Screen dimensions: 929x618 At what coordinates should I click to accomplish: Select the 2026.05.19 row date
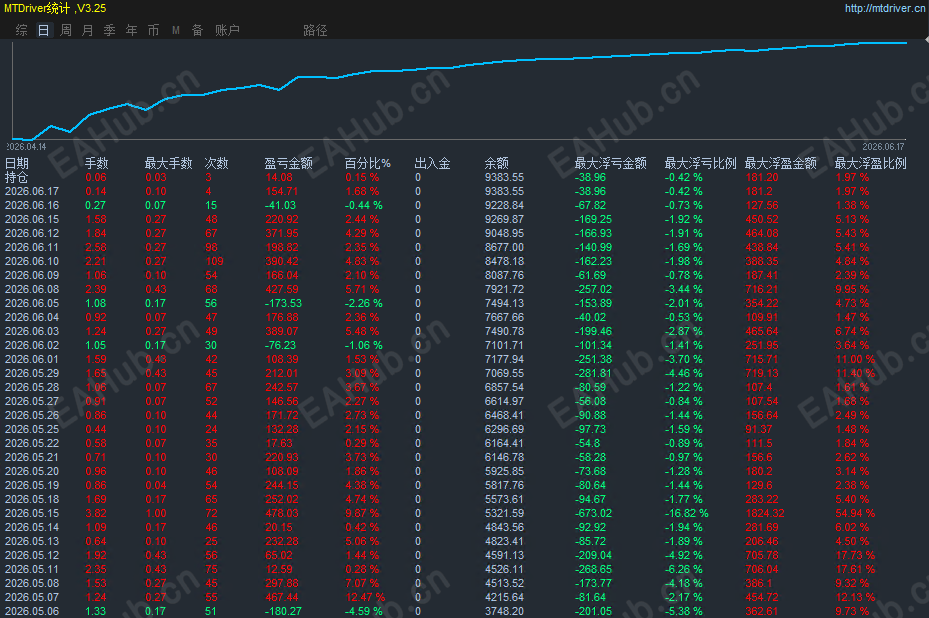click(x=32, y=485)
